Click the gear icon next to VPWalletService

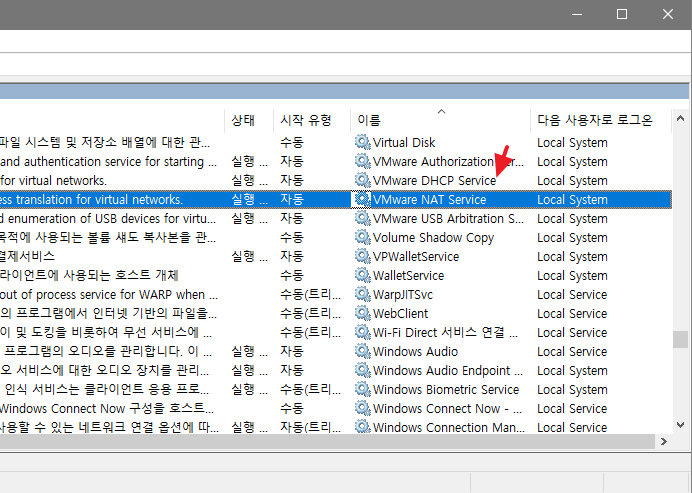tap(363, 256)
